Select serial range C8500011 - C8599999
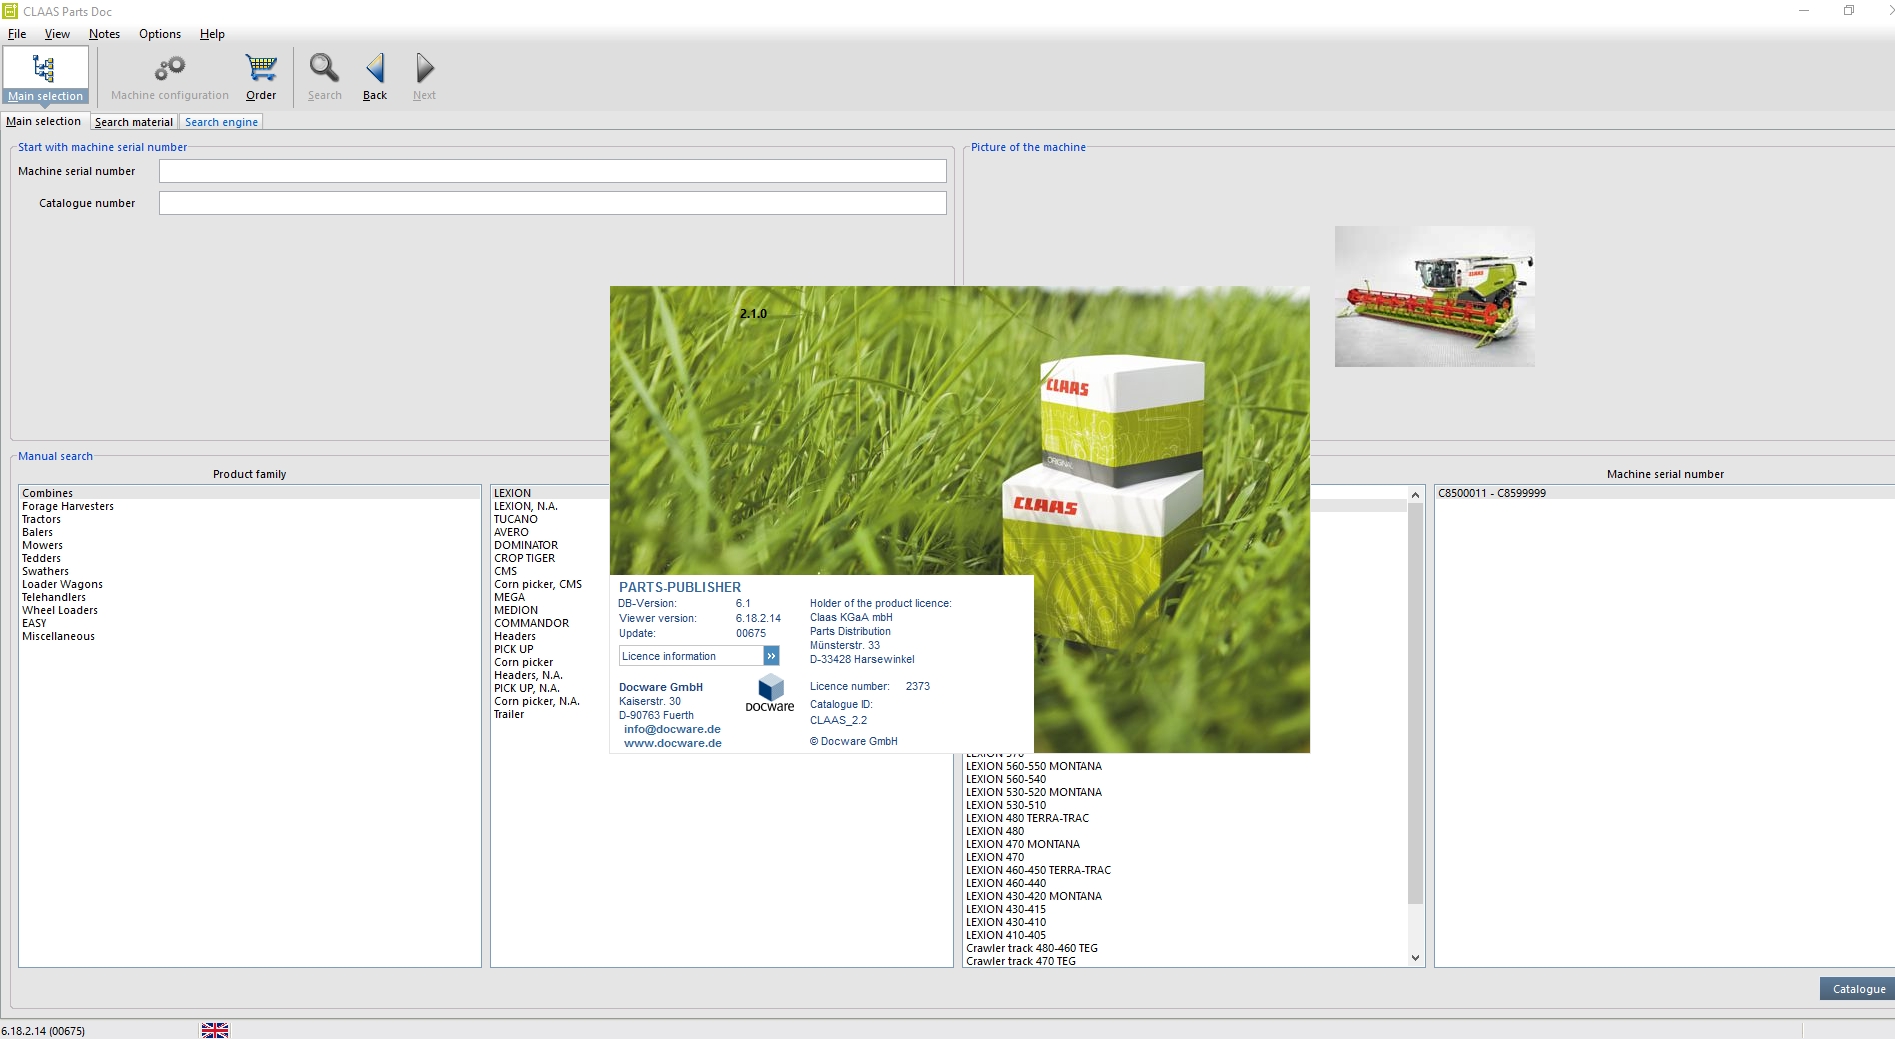This screenshot has height=1039, width=1895. pyautogui.click(x=1665, y=493)
